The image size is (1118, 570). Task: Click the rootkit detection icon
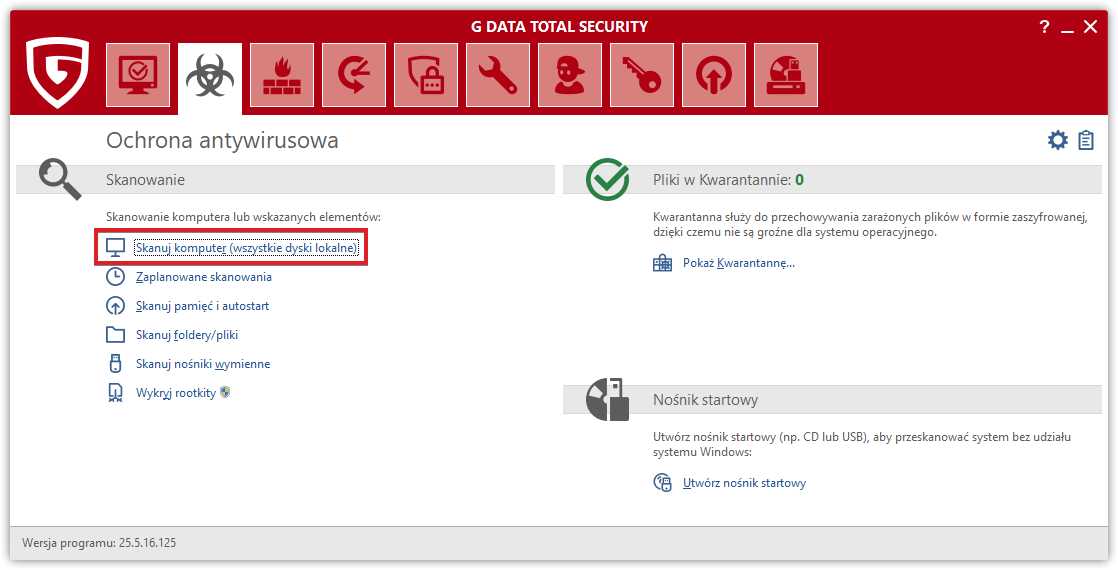(x=115, y=392)
